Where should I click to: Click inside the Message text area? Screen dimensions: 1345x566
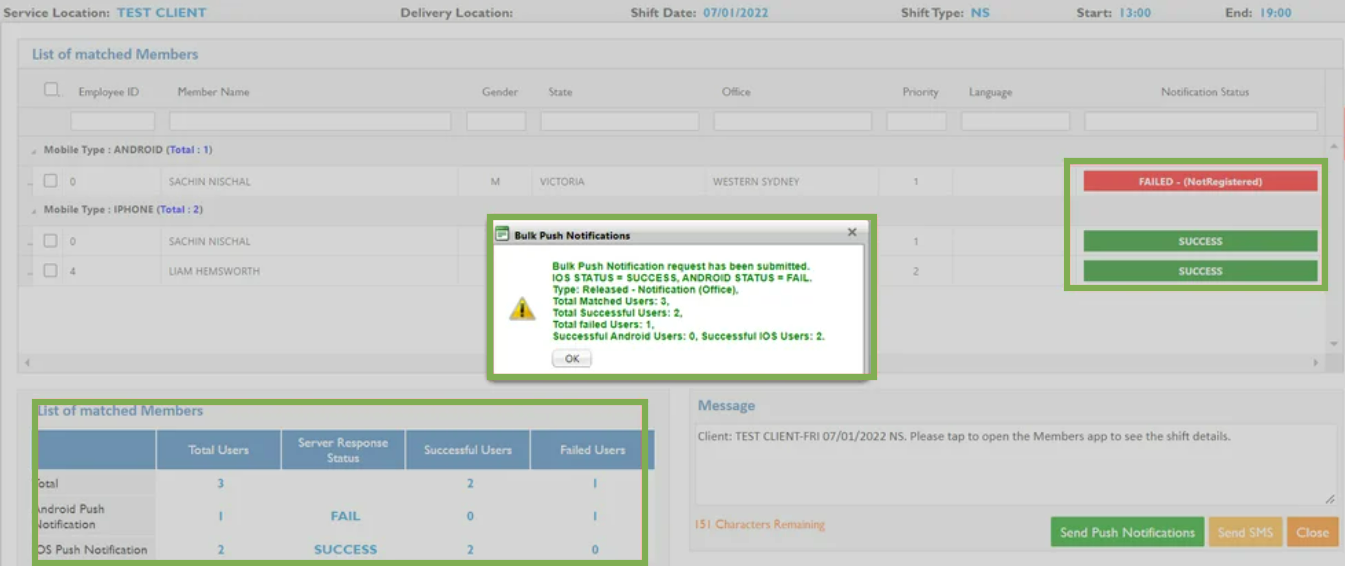[1014, 464]
